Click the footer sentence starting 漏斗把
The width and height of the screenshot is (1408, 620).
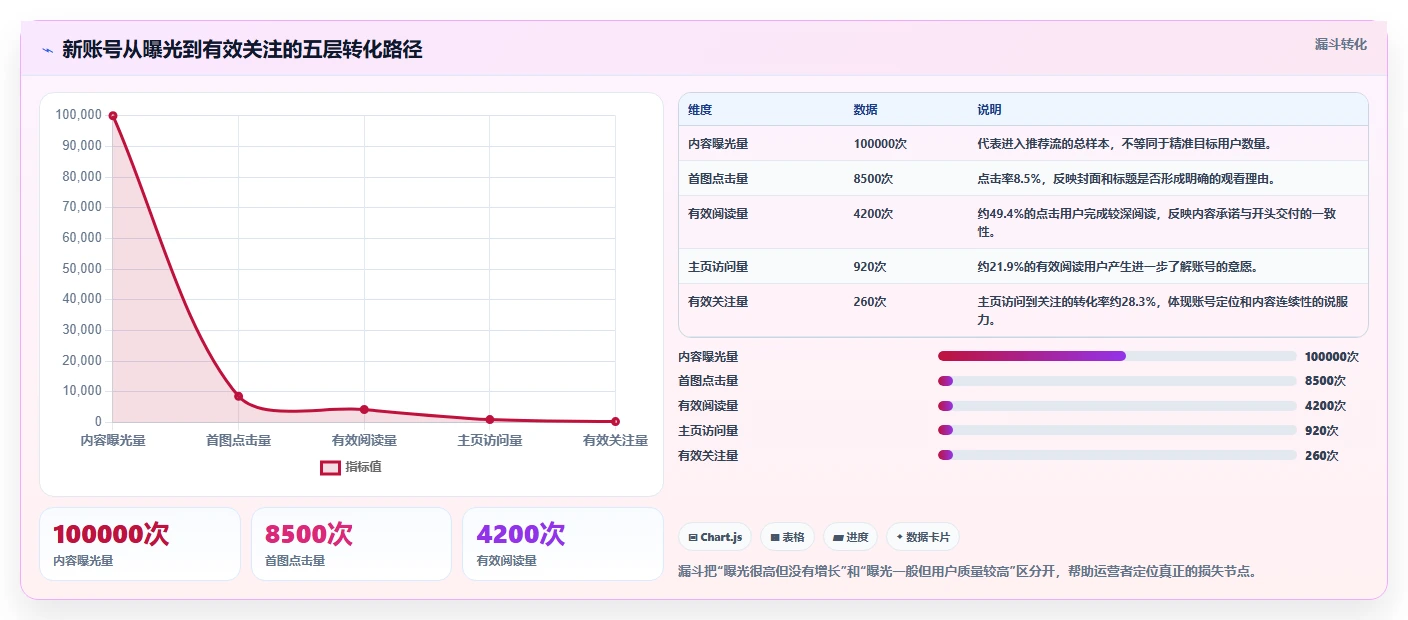(x=967, y=572)
